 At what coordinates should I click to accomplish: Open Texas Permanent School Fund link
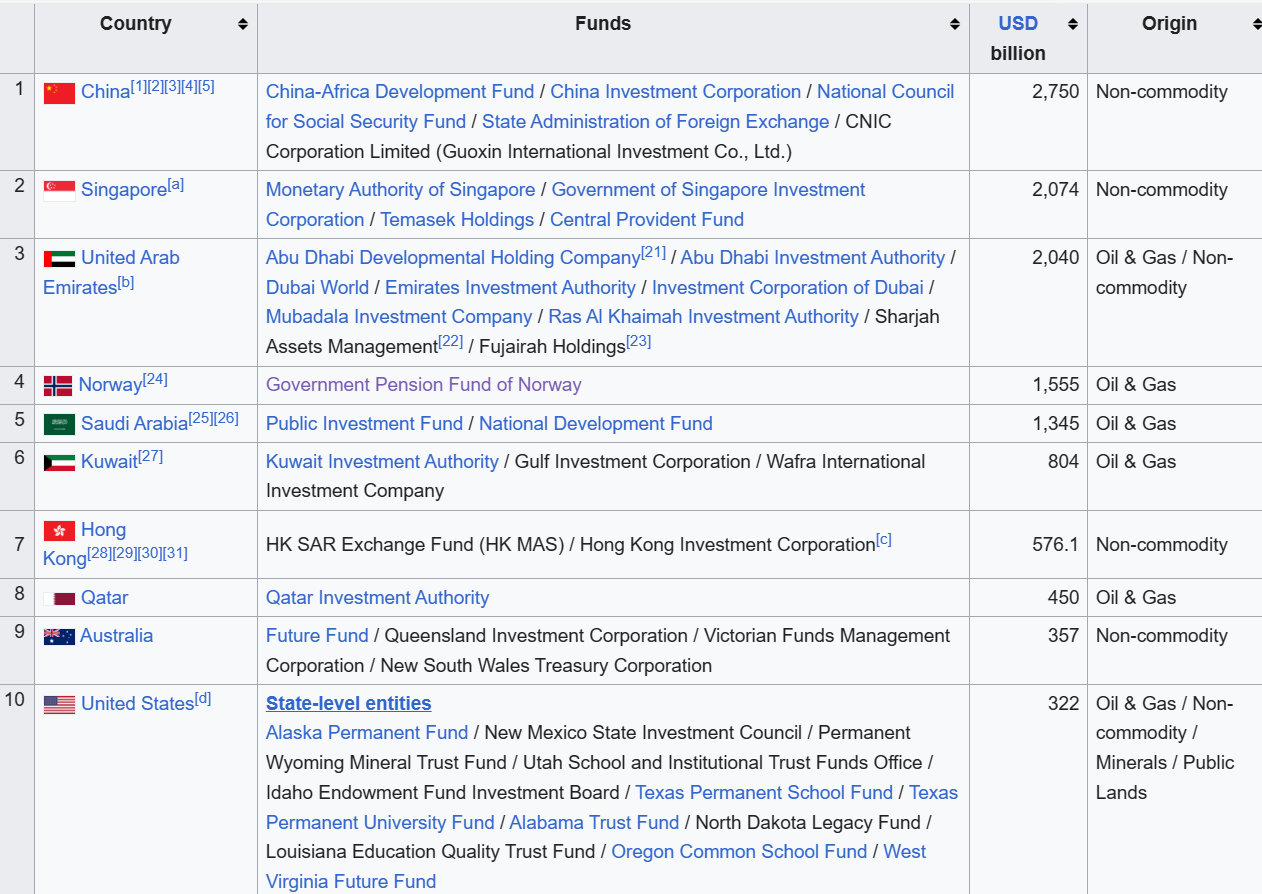pyautogui.click(x=764, y=793)
